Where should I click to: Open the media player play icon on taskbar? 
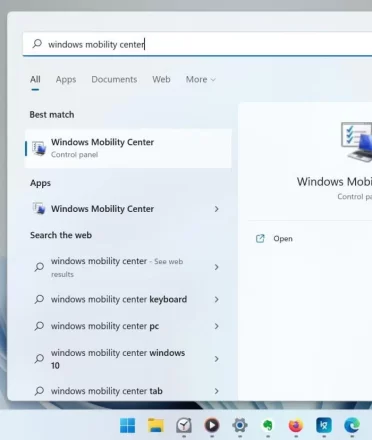212,426
